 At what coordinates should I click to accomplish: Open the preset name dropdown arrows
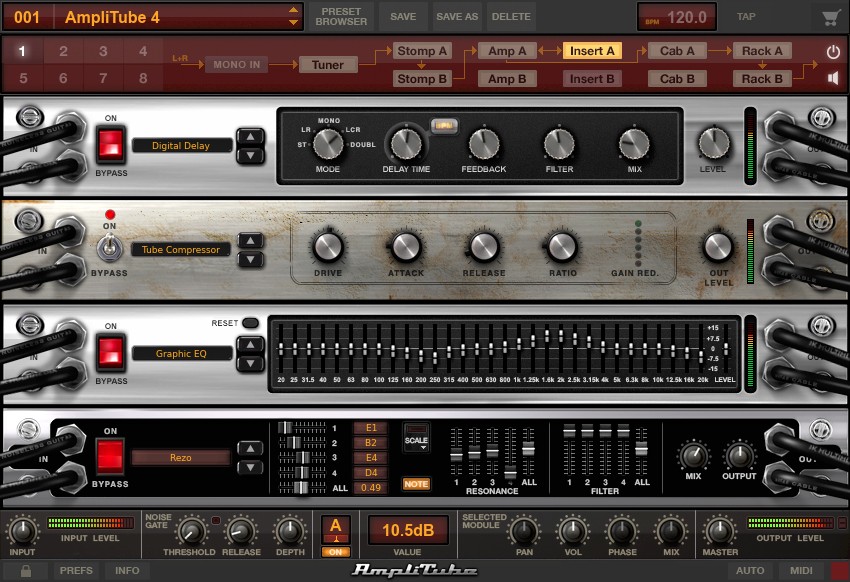click(293, 17)
